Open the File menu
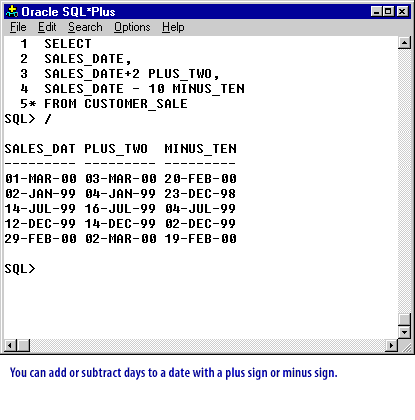Viewport: 415px width, 420px height. [x=18, y=27]
